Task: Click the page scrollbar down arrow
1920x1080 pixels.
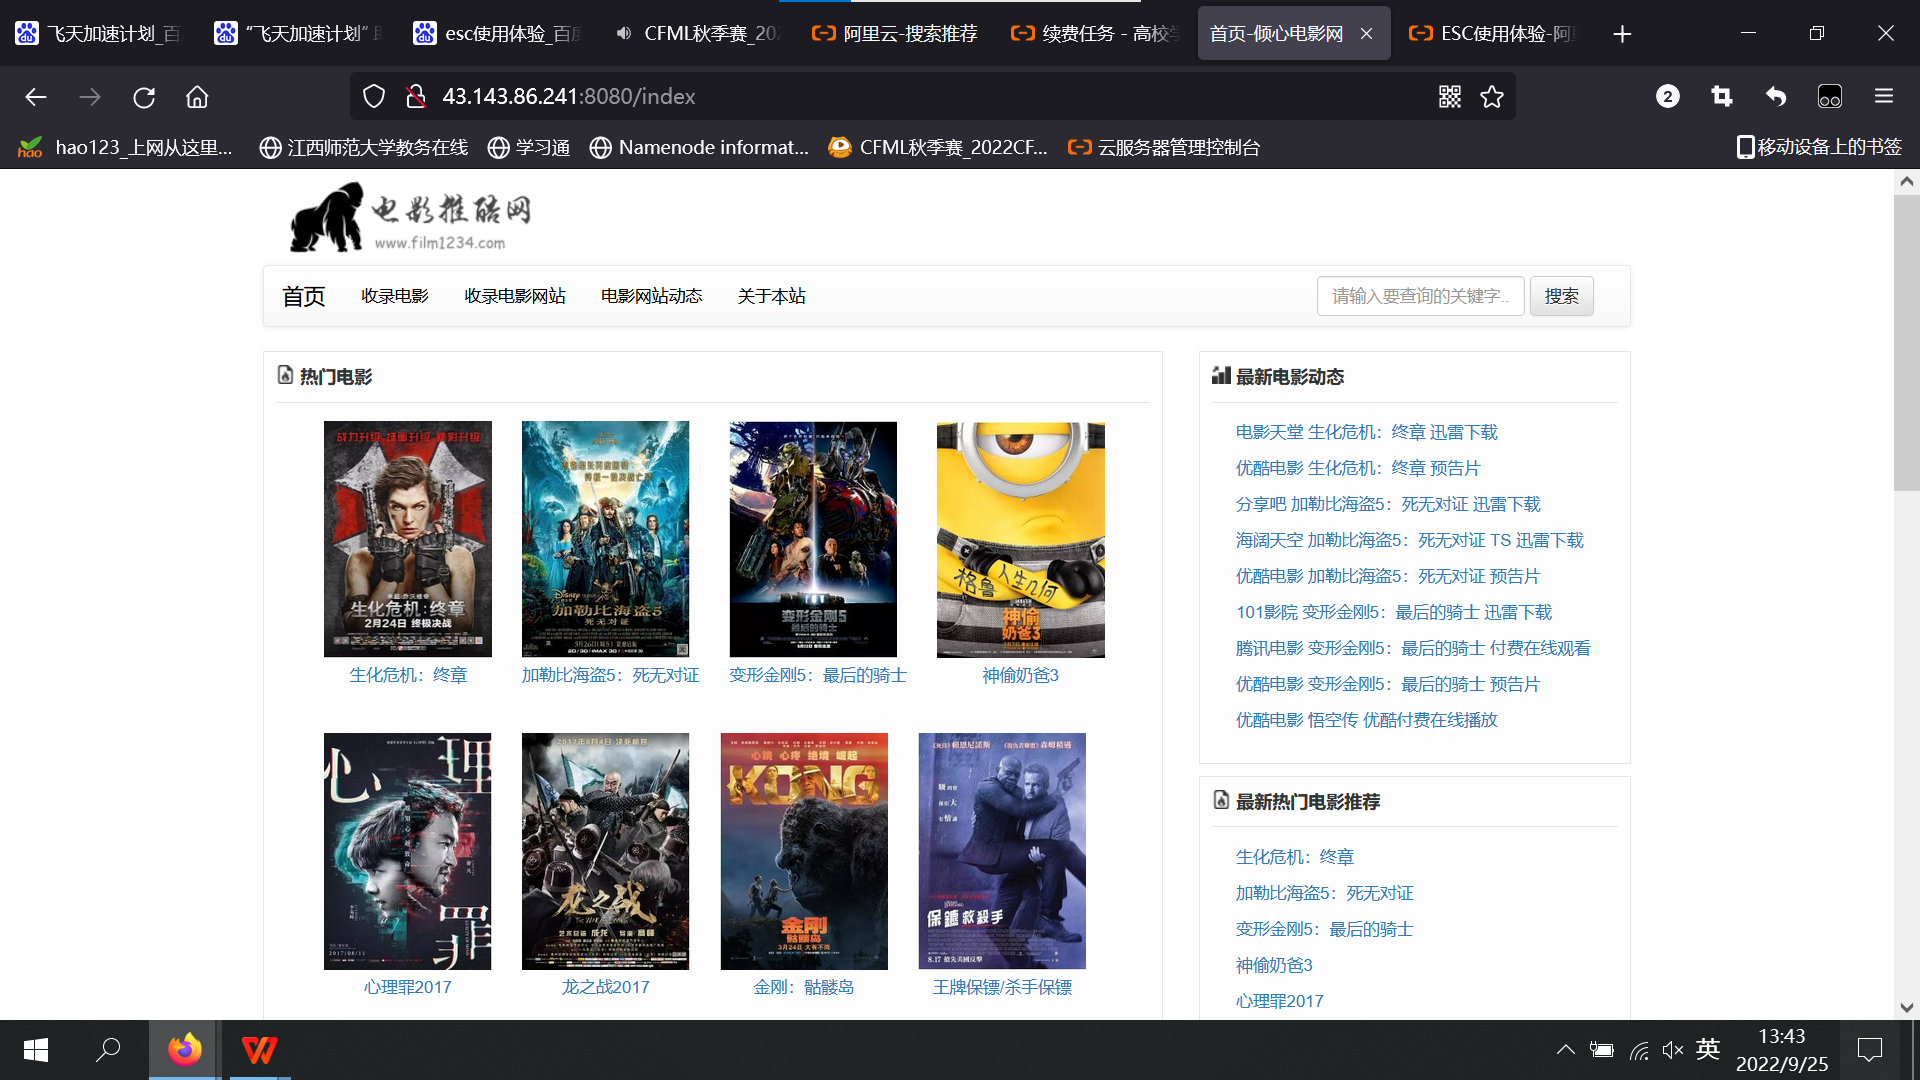Action: click(1906, 1007)
